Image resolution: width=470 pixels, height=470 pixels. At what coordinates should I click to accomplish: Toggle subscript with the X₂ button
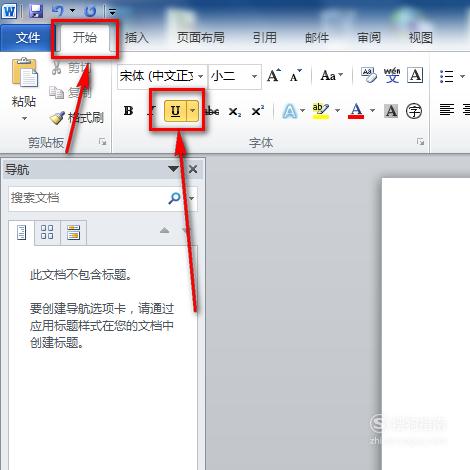point(235,111)
